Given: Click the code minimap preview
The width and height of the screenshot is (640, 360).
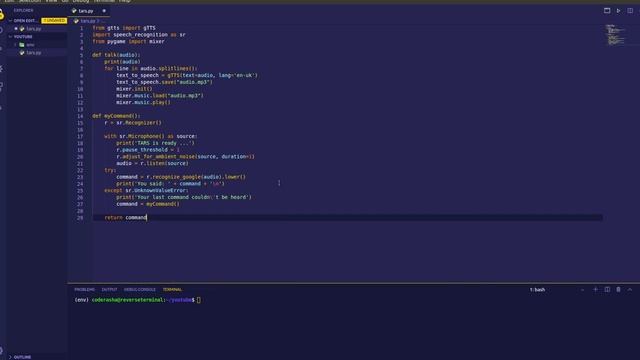Looking at the screenshot, I should 615,35.
